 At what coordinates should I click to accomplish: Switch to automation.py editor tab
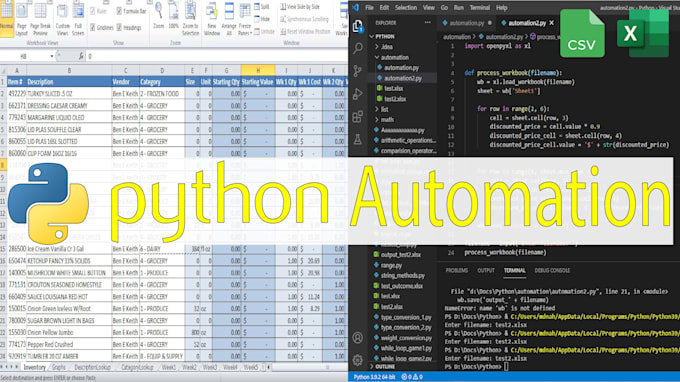coord(467,23)
